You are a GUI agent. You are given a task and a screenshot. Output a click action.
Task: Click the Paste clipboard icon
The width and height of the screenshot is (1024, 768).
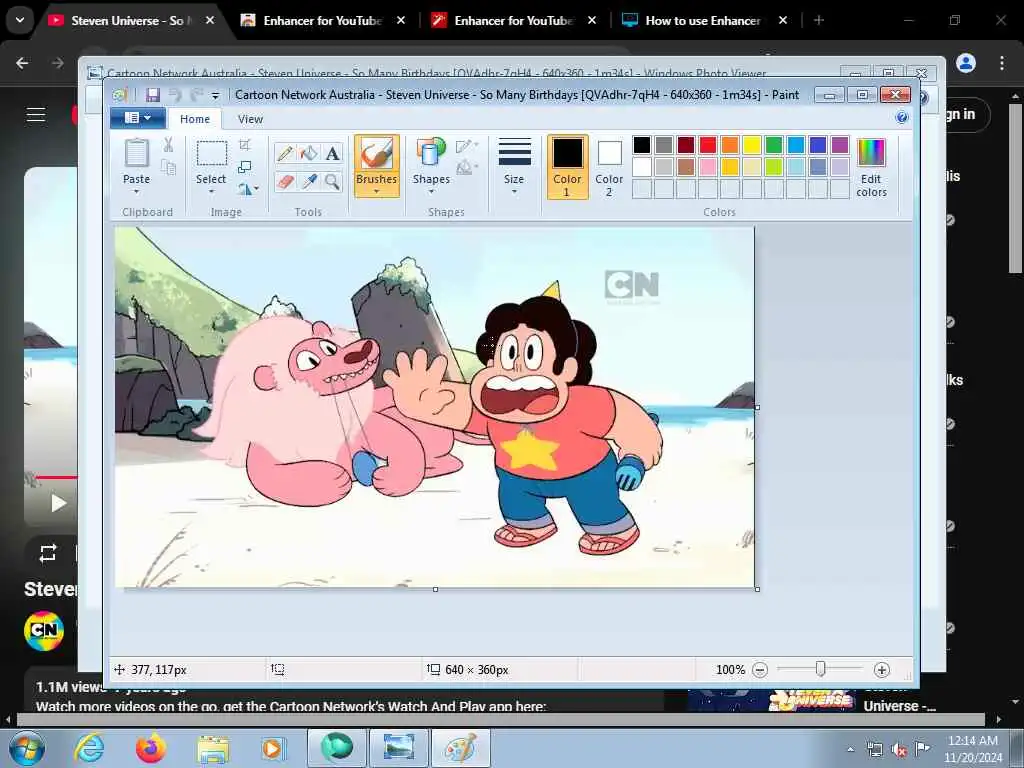pos(136,153)
